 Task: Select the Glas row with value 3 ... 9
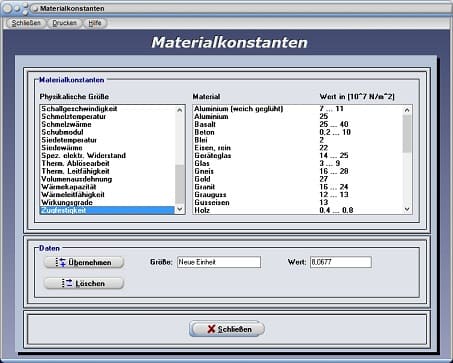(x=298, y=163)
